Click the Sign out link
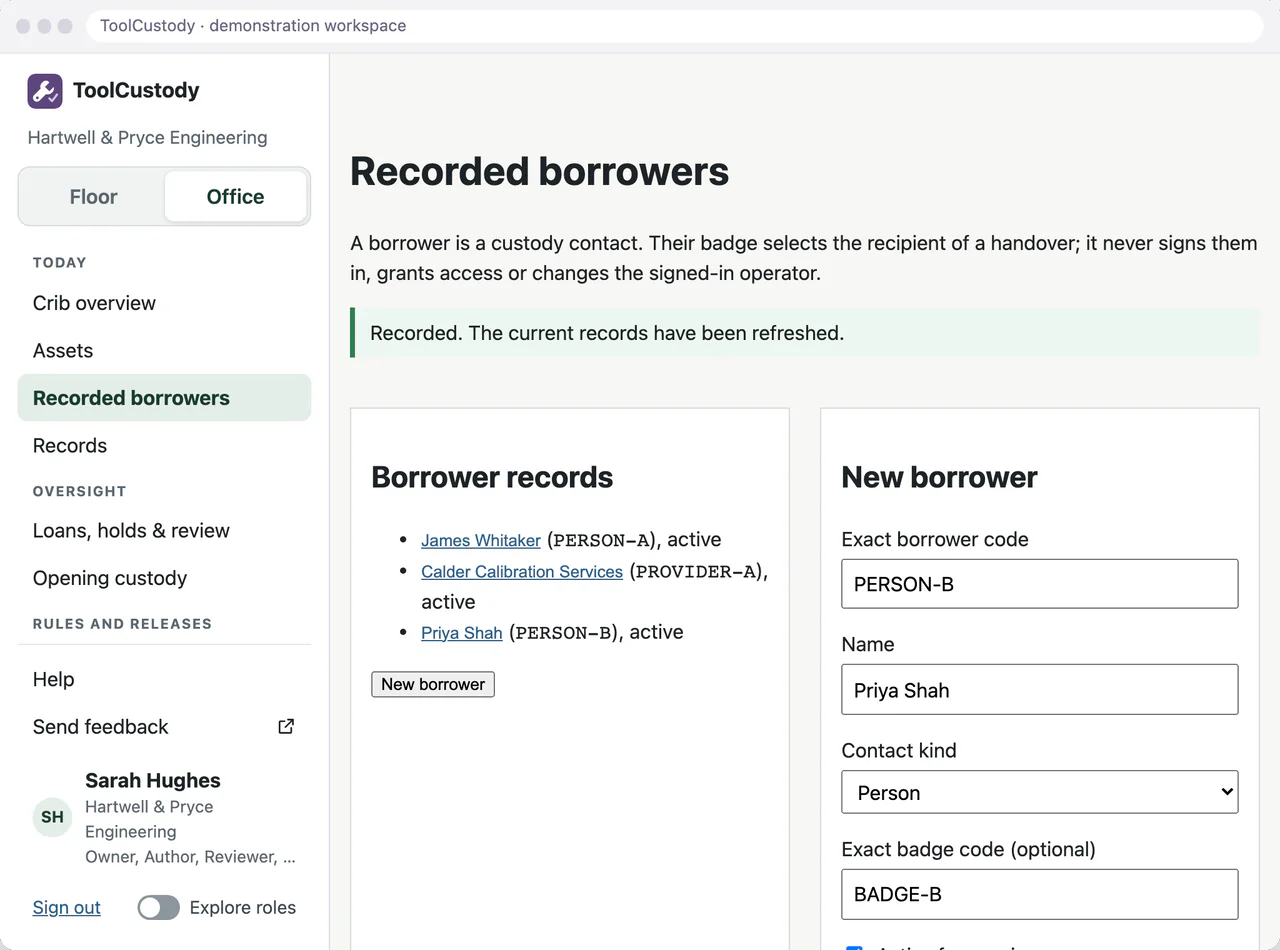This screenshot has height=950, width=1280. tap(67, 908)
